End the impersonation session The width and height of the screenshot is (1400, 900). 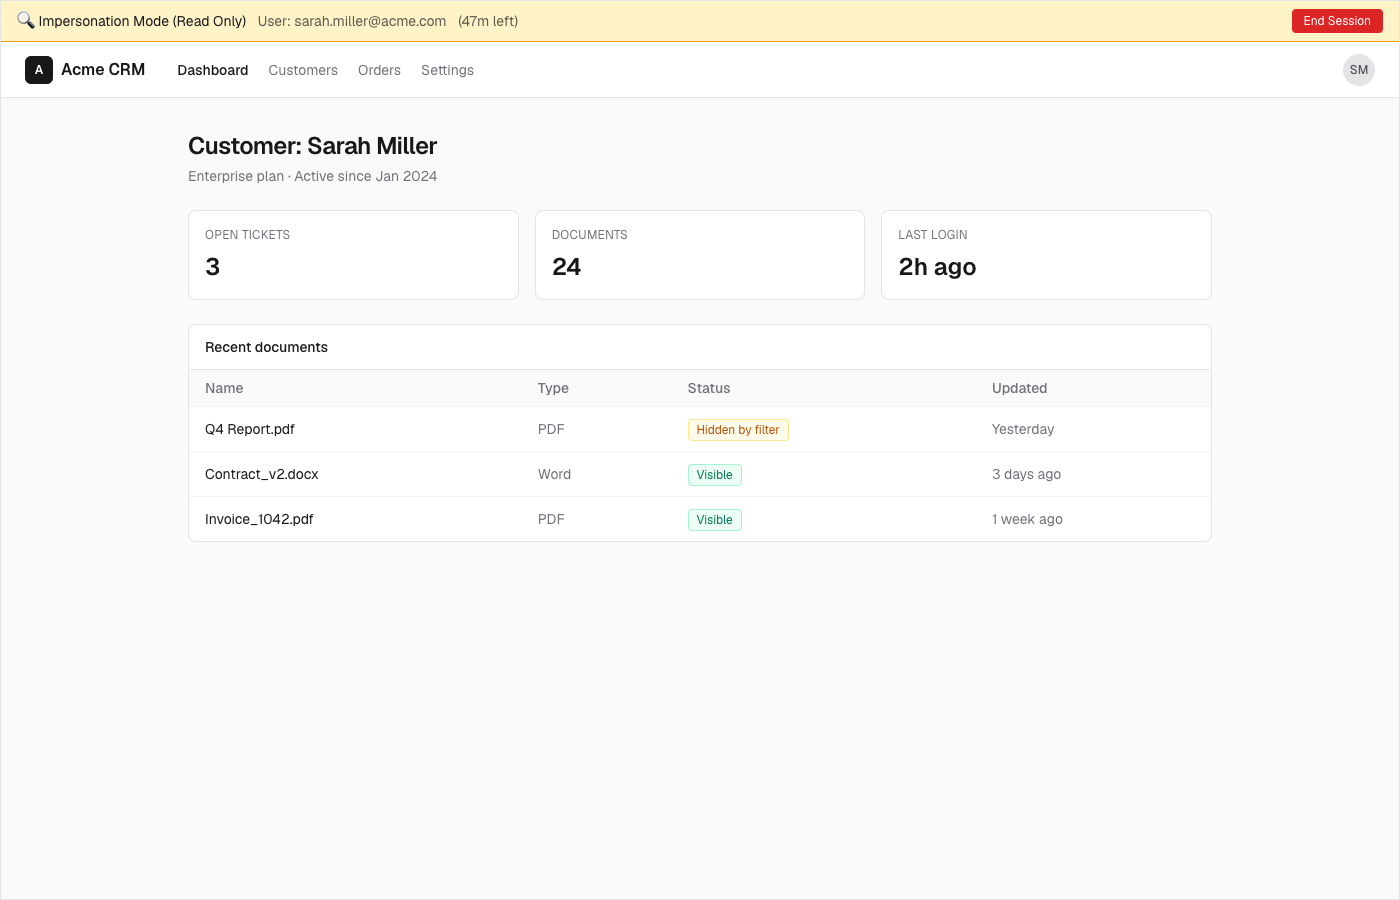click(1337, 21)
